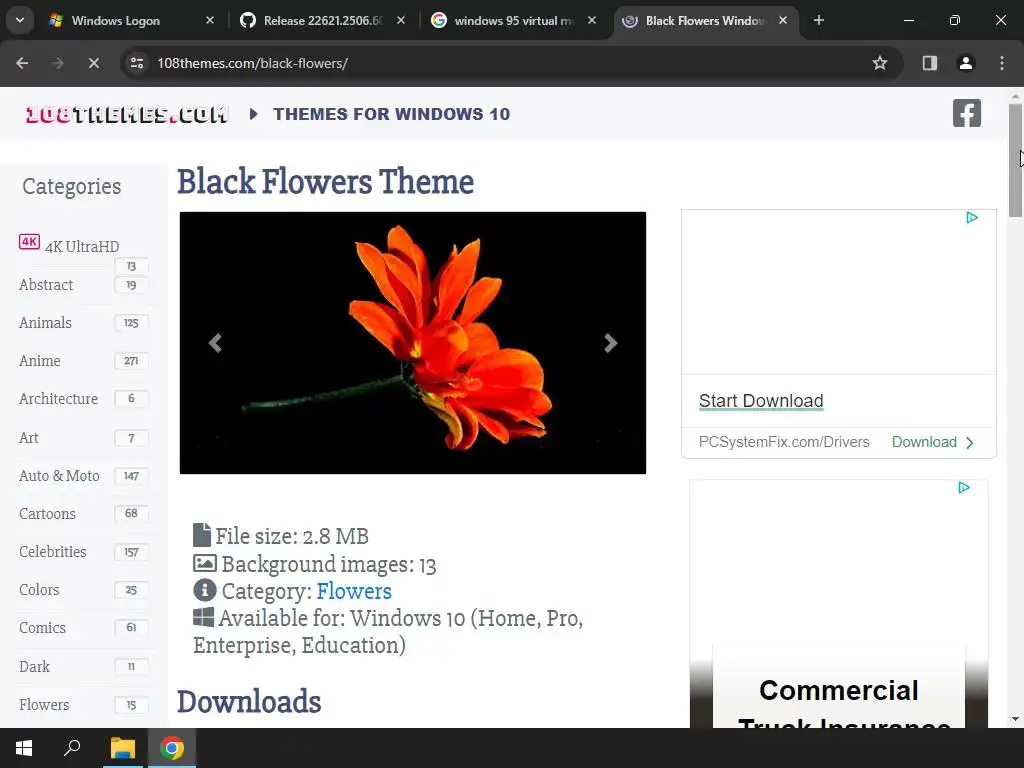Show next slide in flower gallery
This screenshot has width=1024, height=768.
[x=610, y=343]
